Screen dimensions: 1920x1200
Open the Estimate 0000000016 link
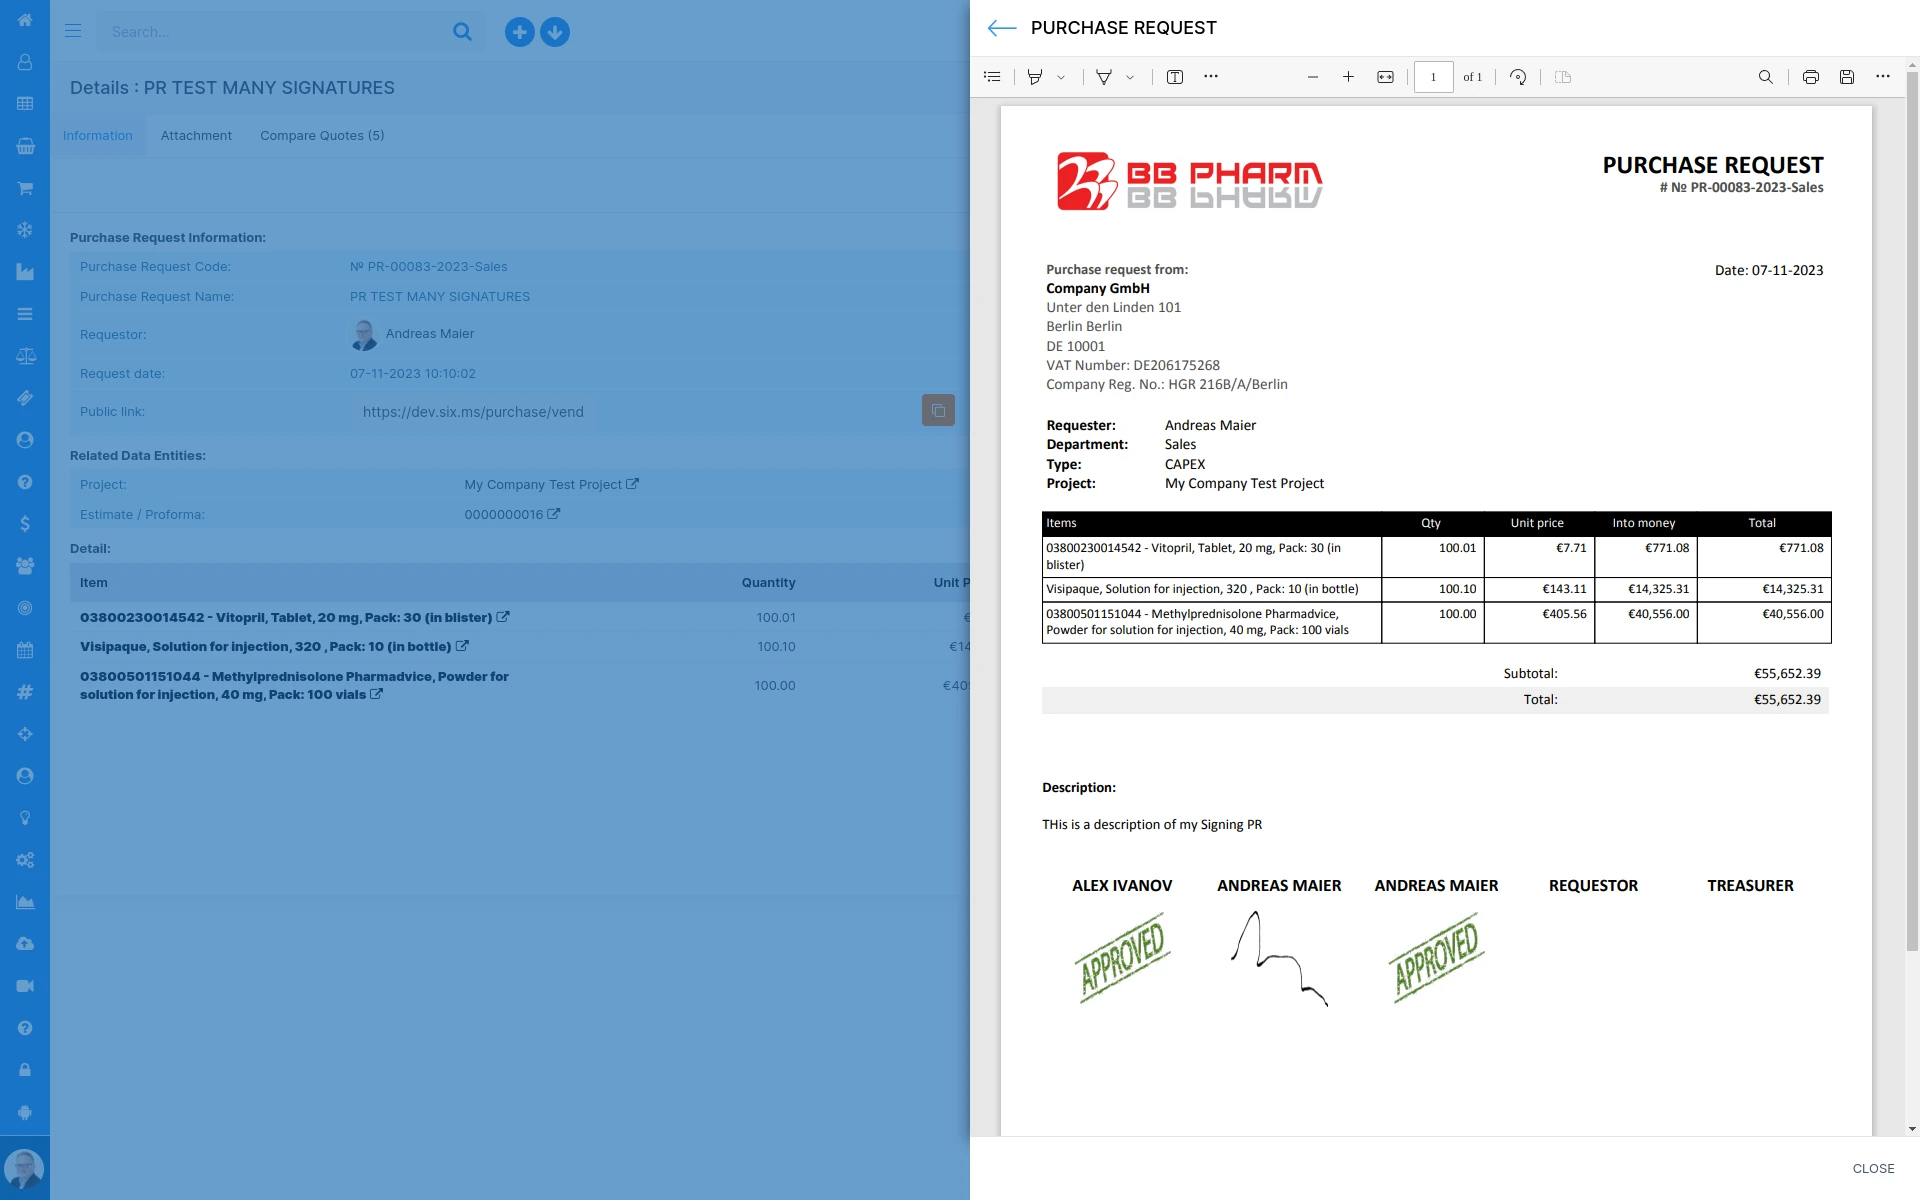pos(512,515)
